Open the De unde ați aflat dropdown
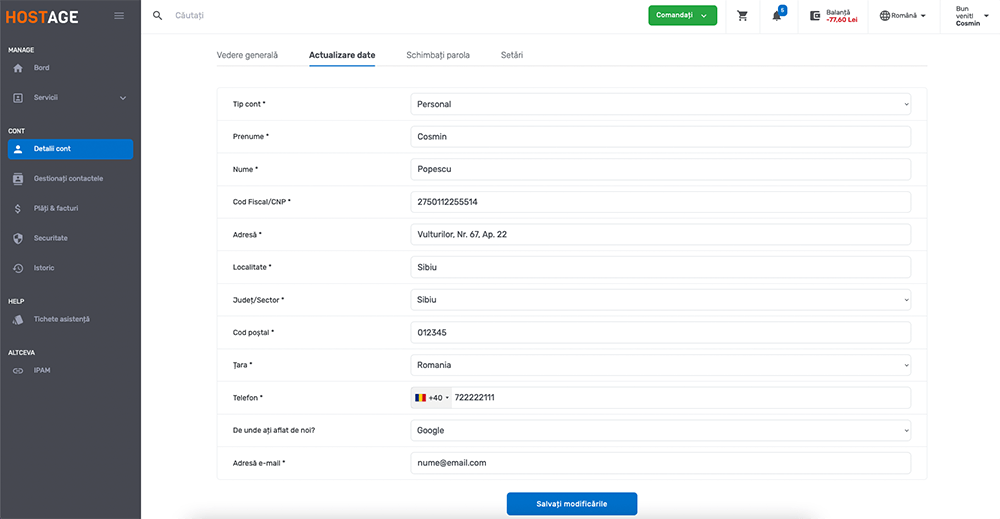This screenshot has height=519, width=1000. click(660, 430)
